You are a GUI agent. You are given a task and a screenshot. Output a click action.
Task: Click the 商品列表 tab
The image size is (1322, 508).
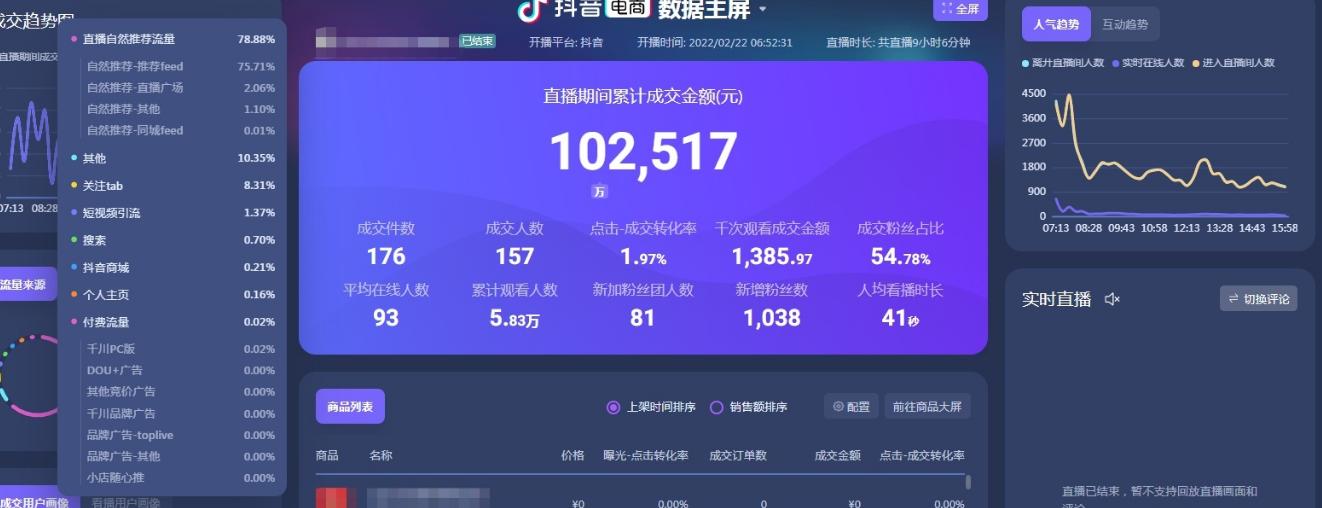click(x=349, y=406)
